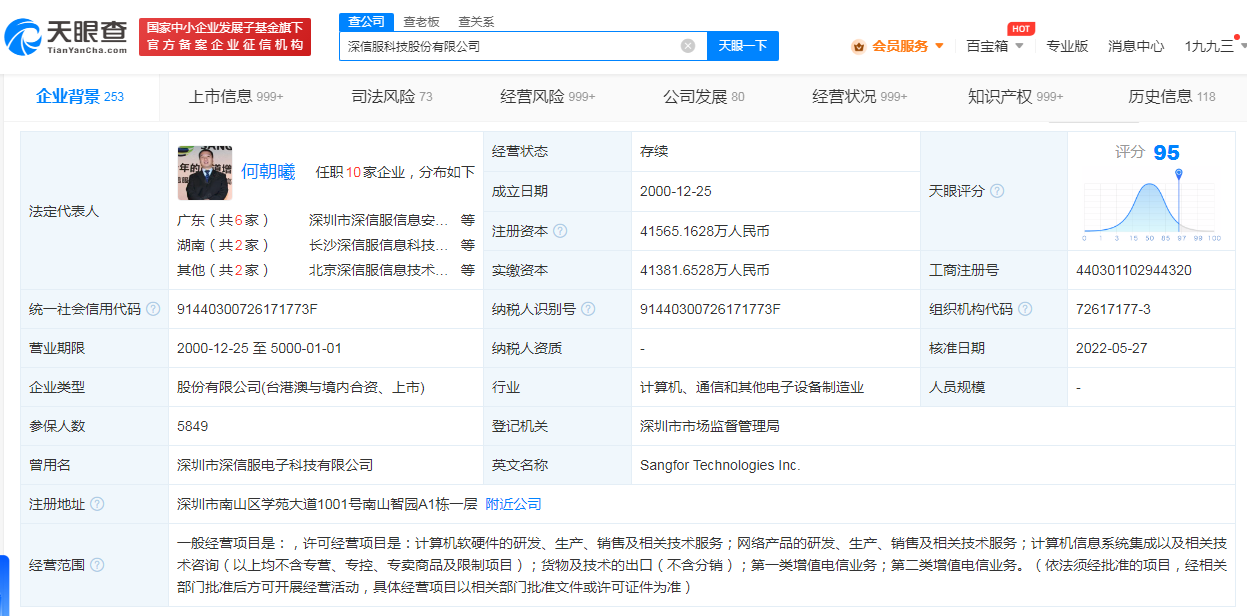Image resolution: width=1247 pixels, height=616 pixels.
Task: Click the 天眼一下 search button
Action: click(743, 46)
